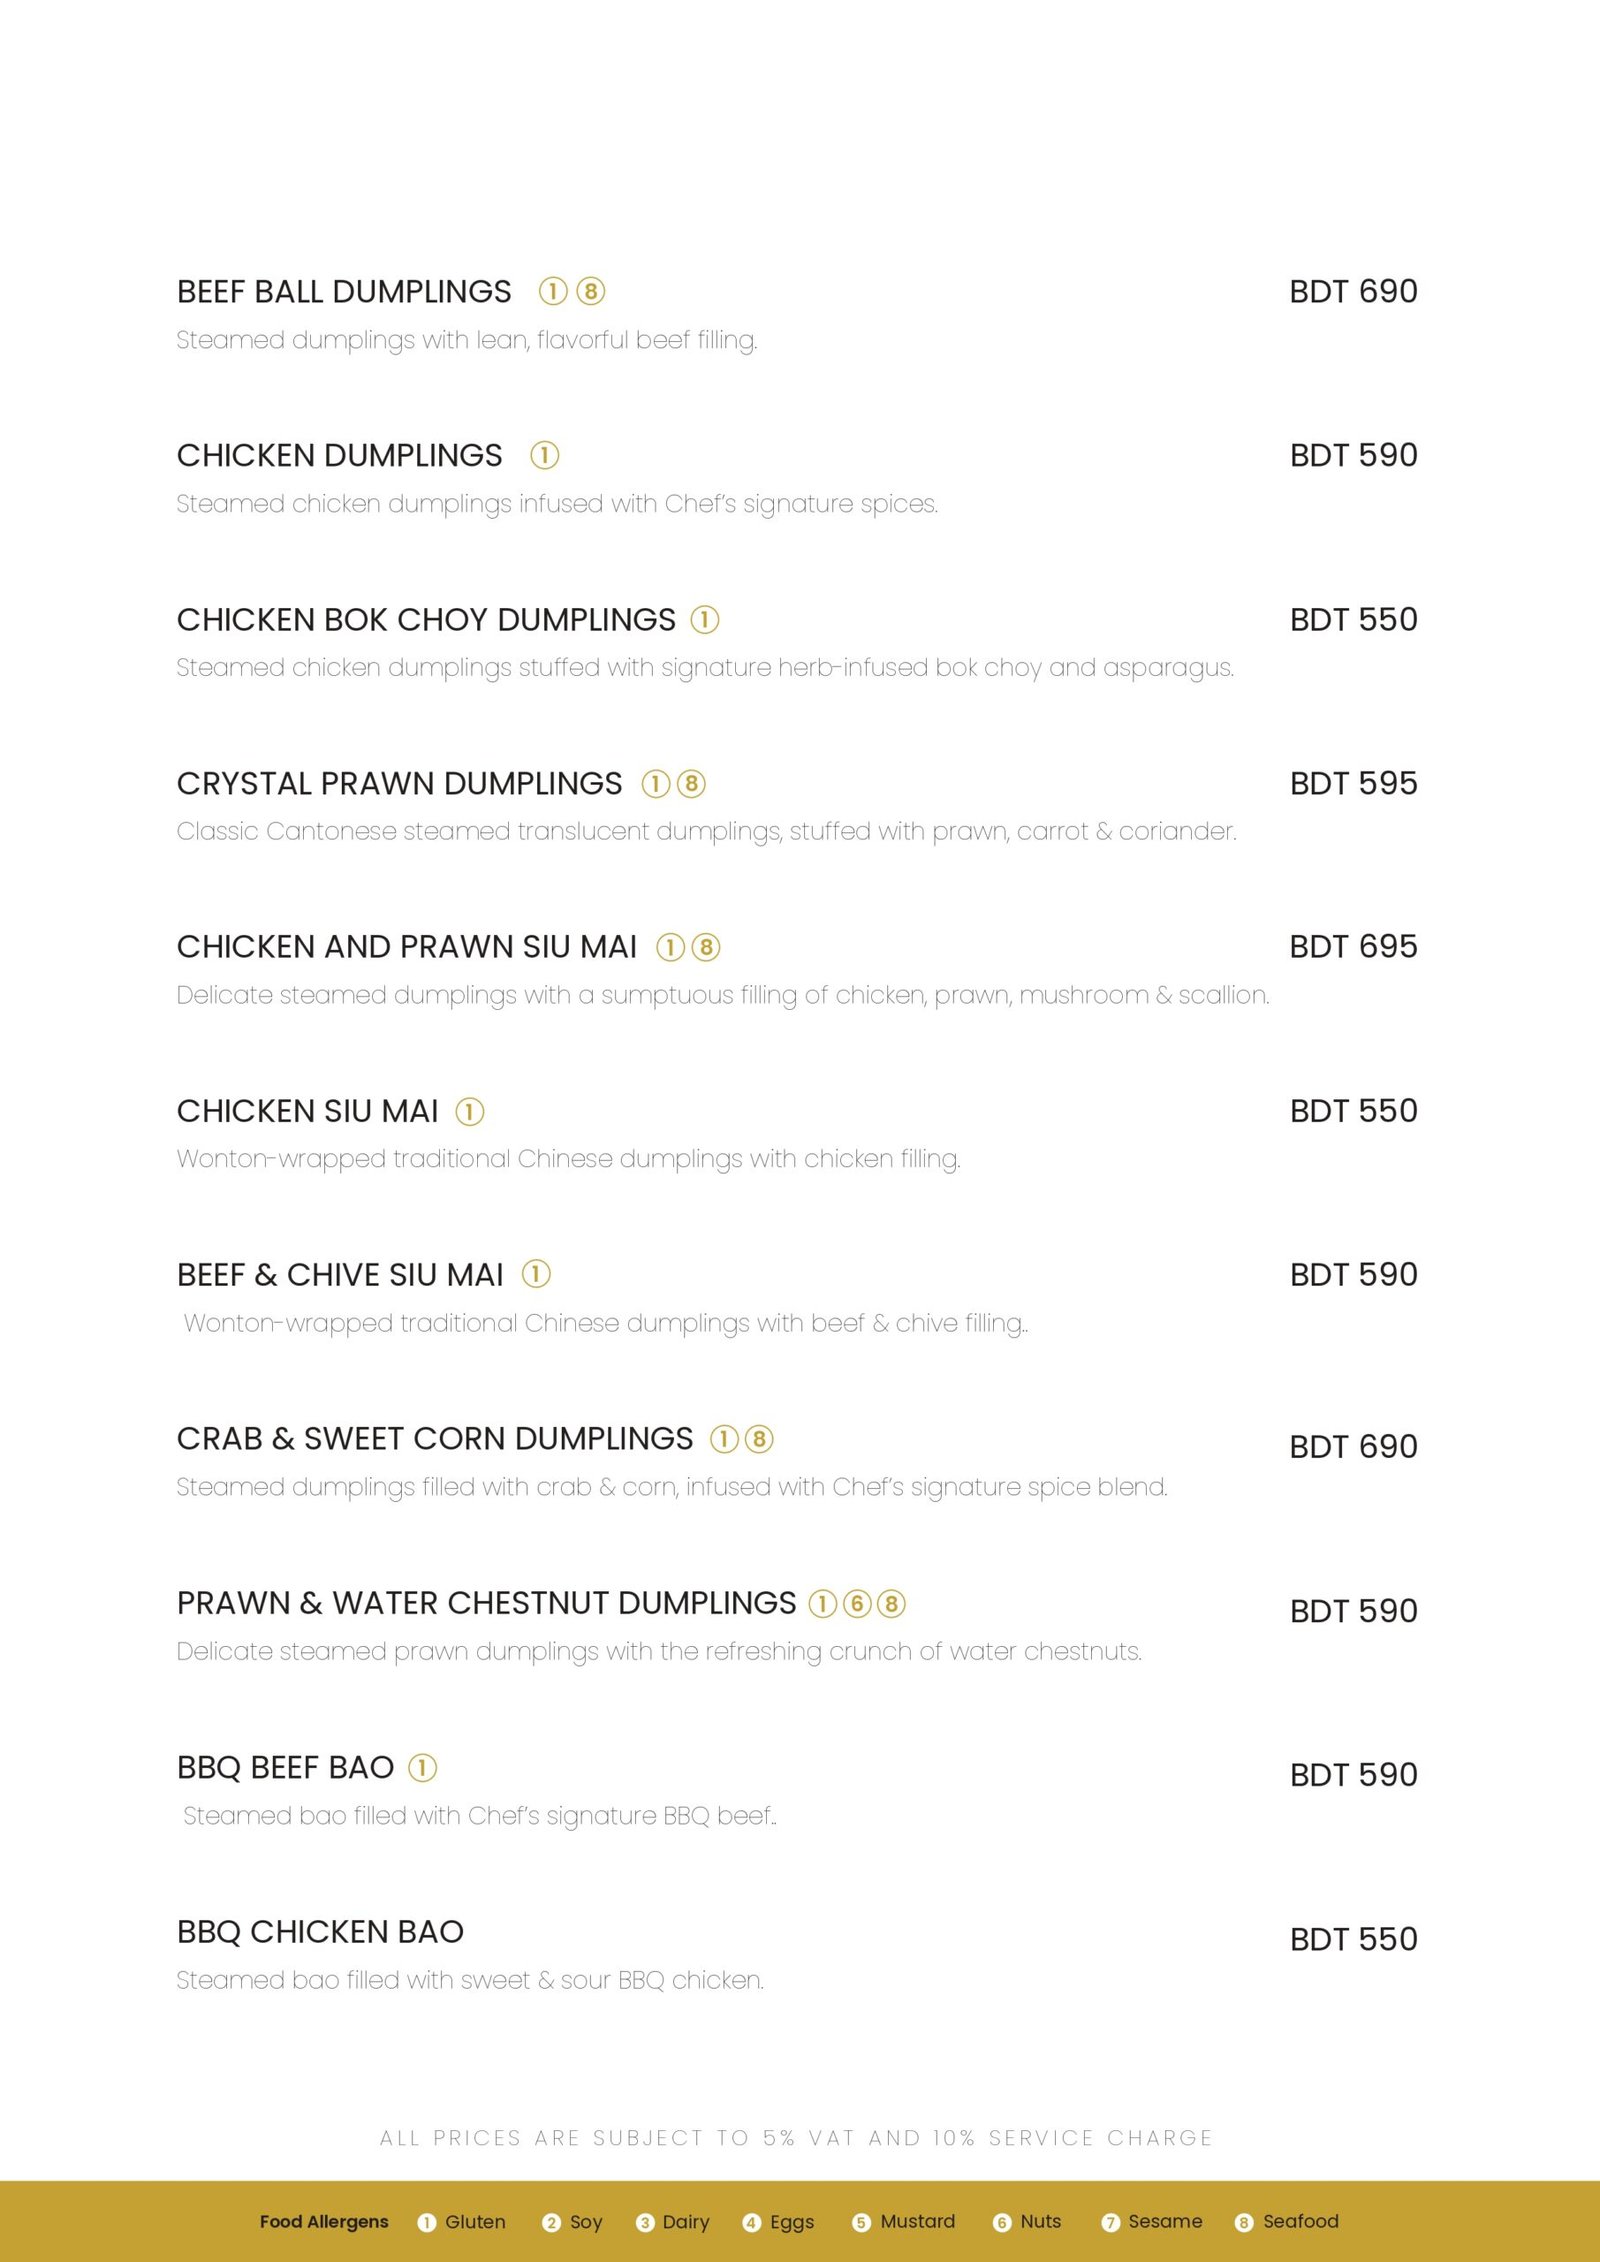Click the Food Allergens label in the footer
The height and width of the screenshot is (2262, 1600).
point(324,2222)
